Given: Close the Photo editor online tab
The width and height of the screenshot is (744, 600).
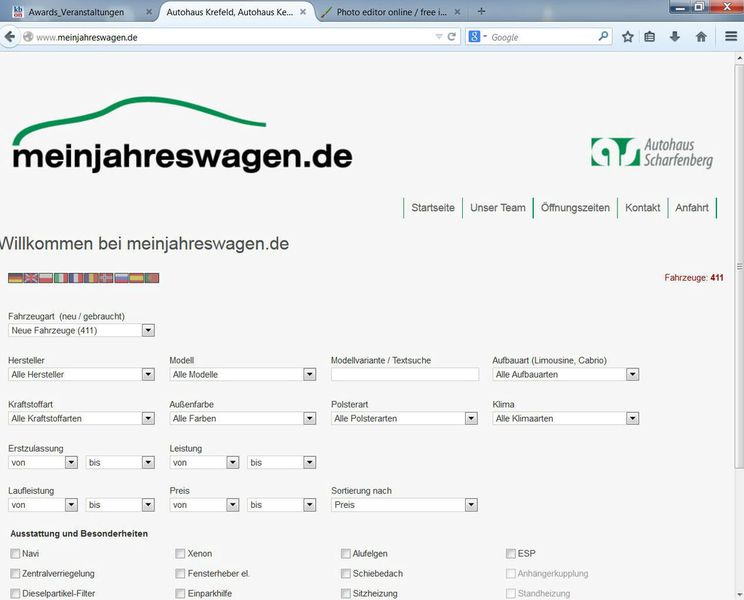Looking at the screenshot, I should (x=457, y=12).
